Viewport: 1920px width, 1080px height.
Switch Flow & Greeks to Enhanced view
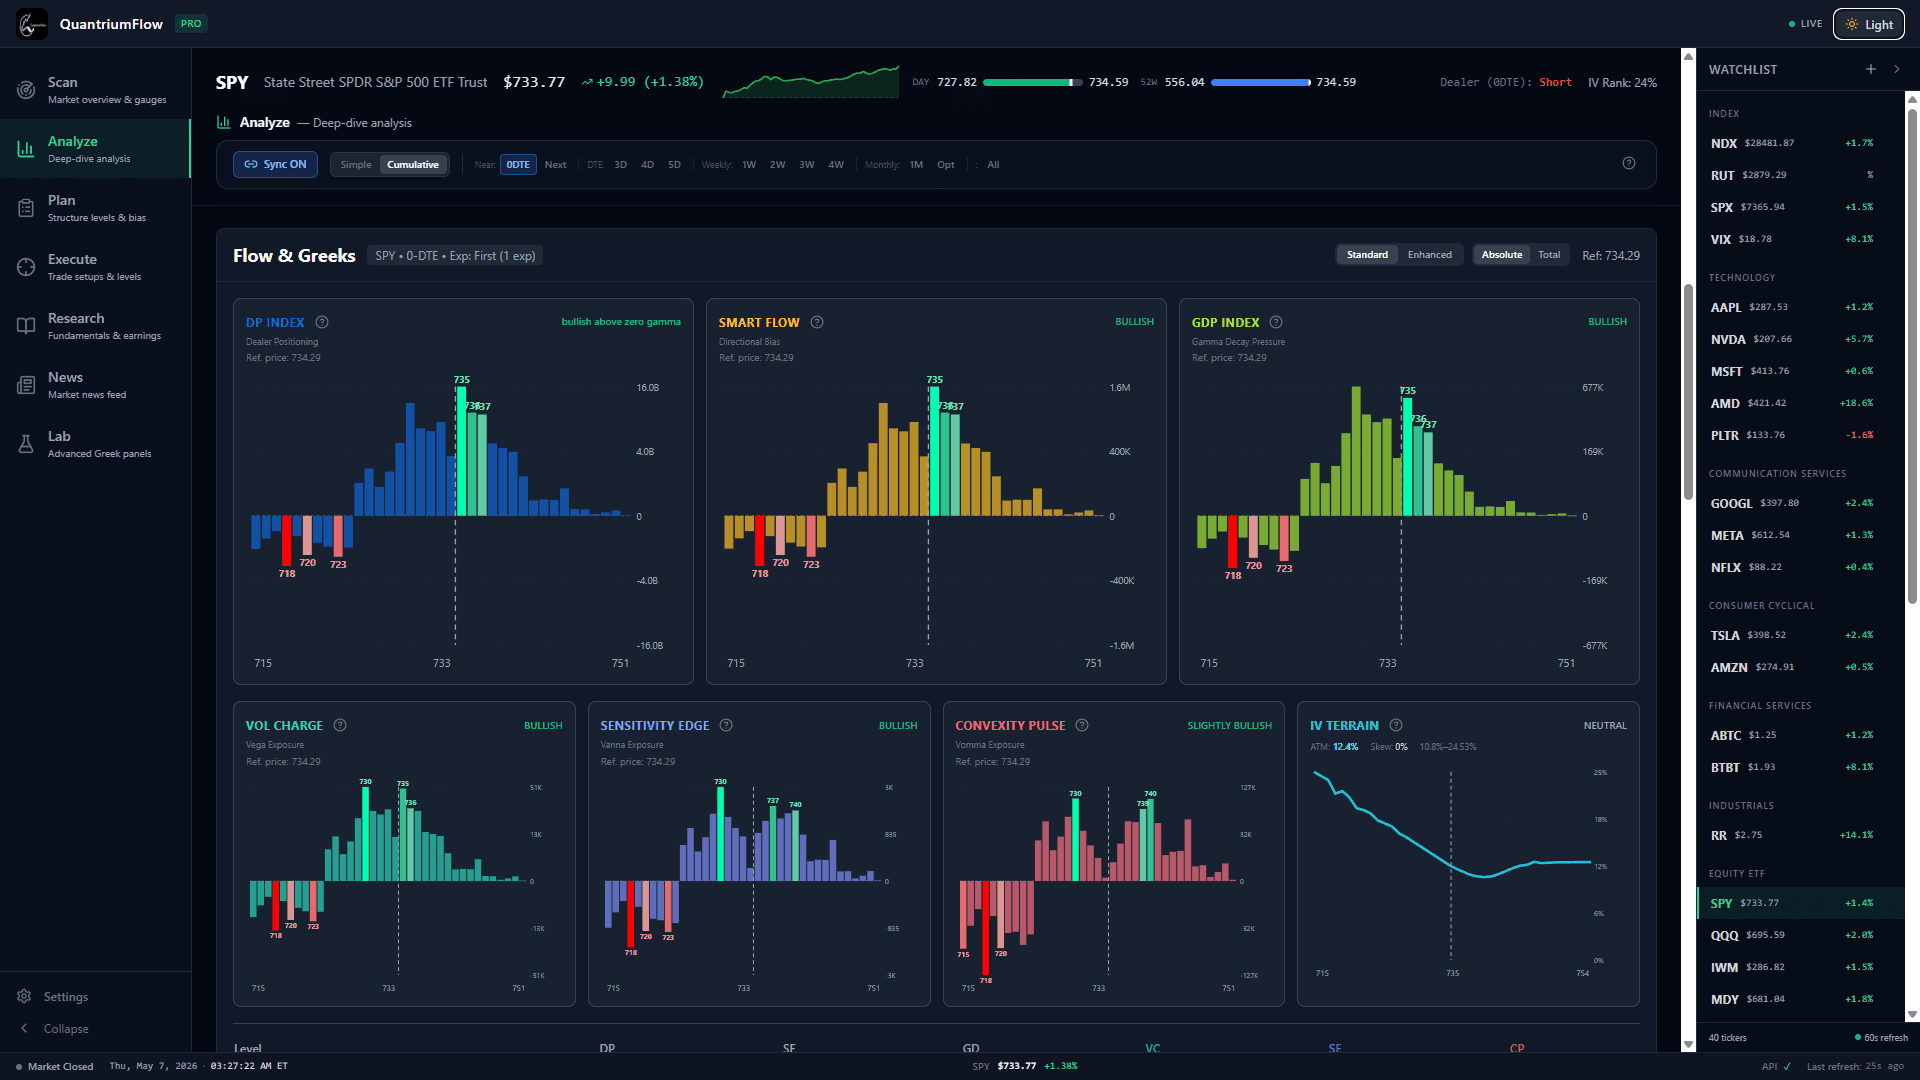click(1429, 255)
